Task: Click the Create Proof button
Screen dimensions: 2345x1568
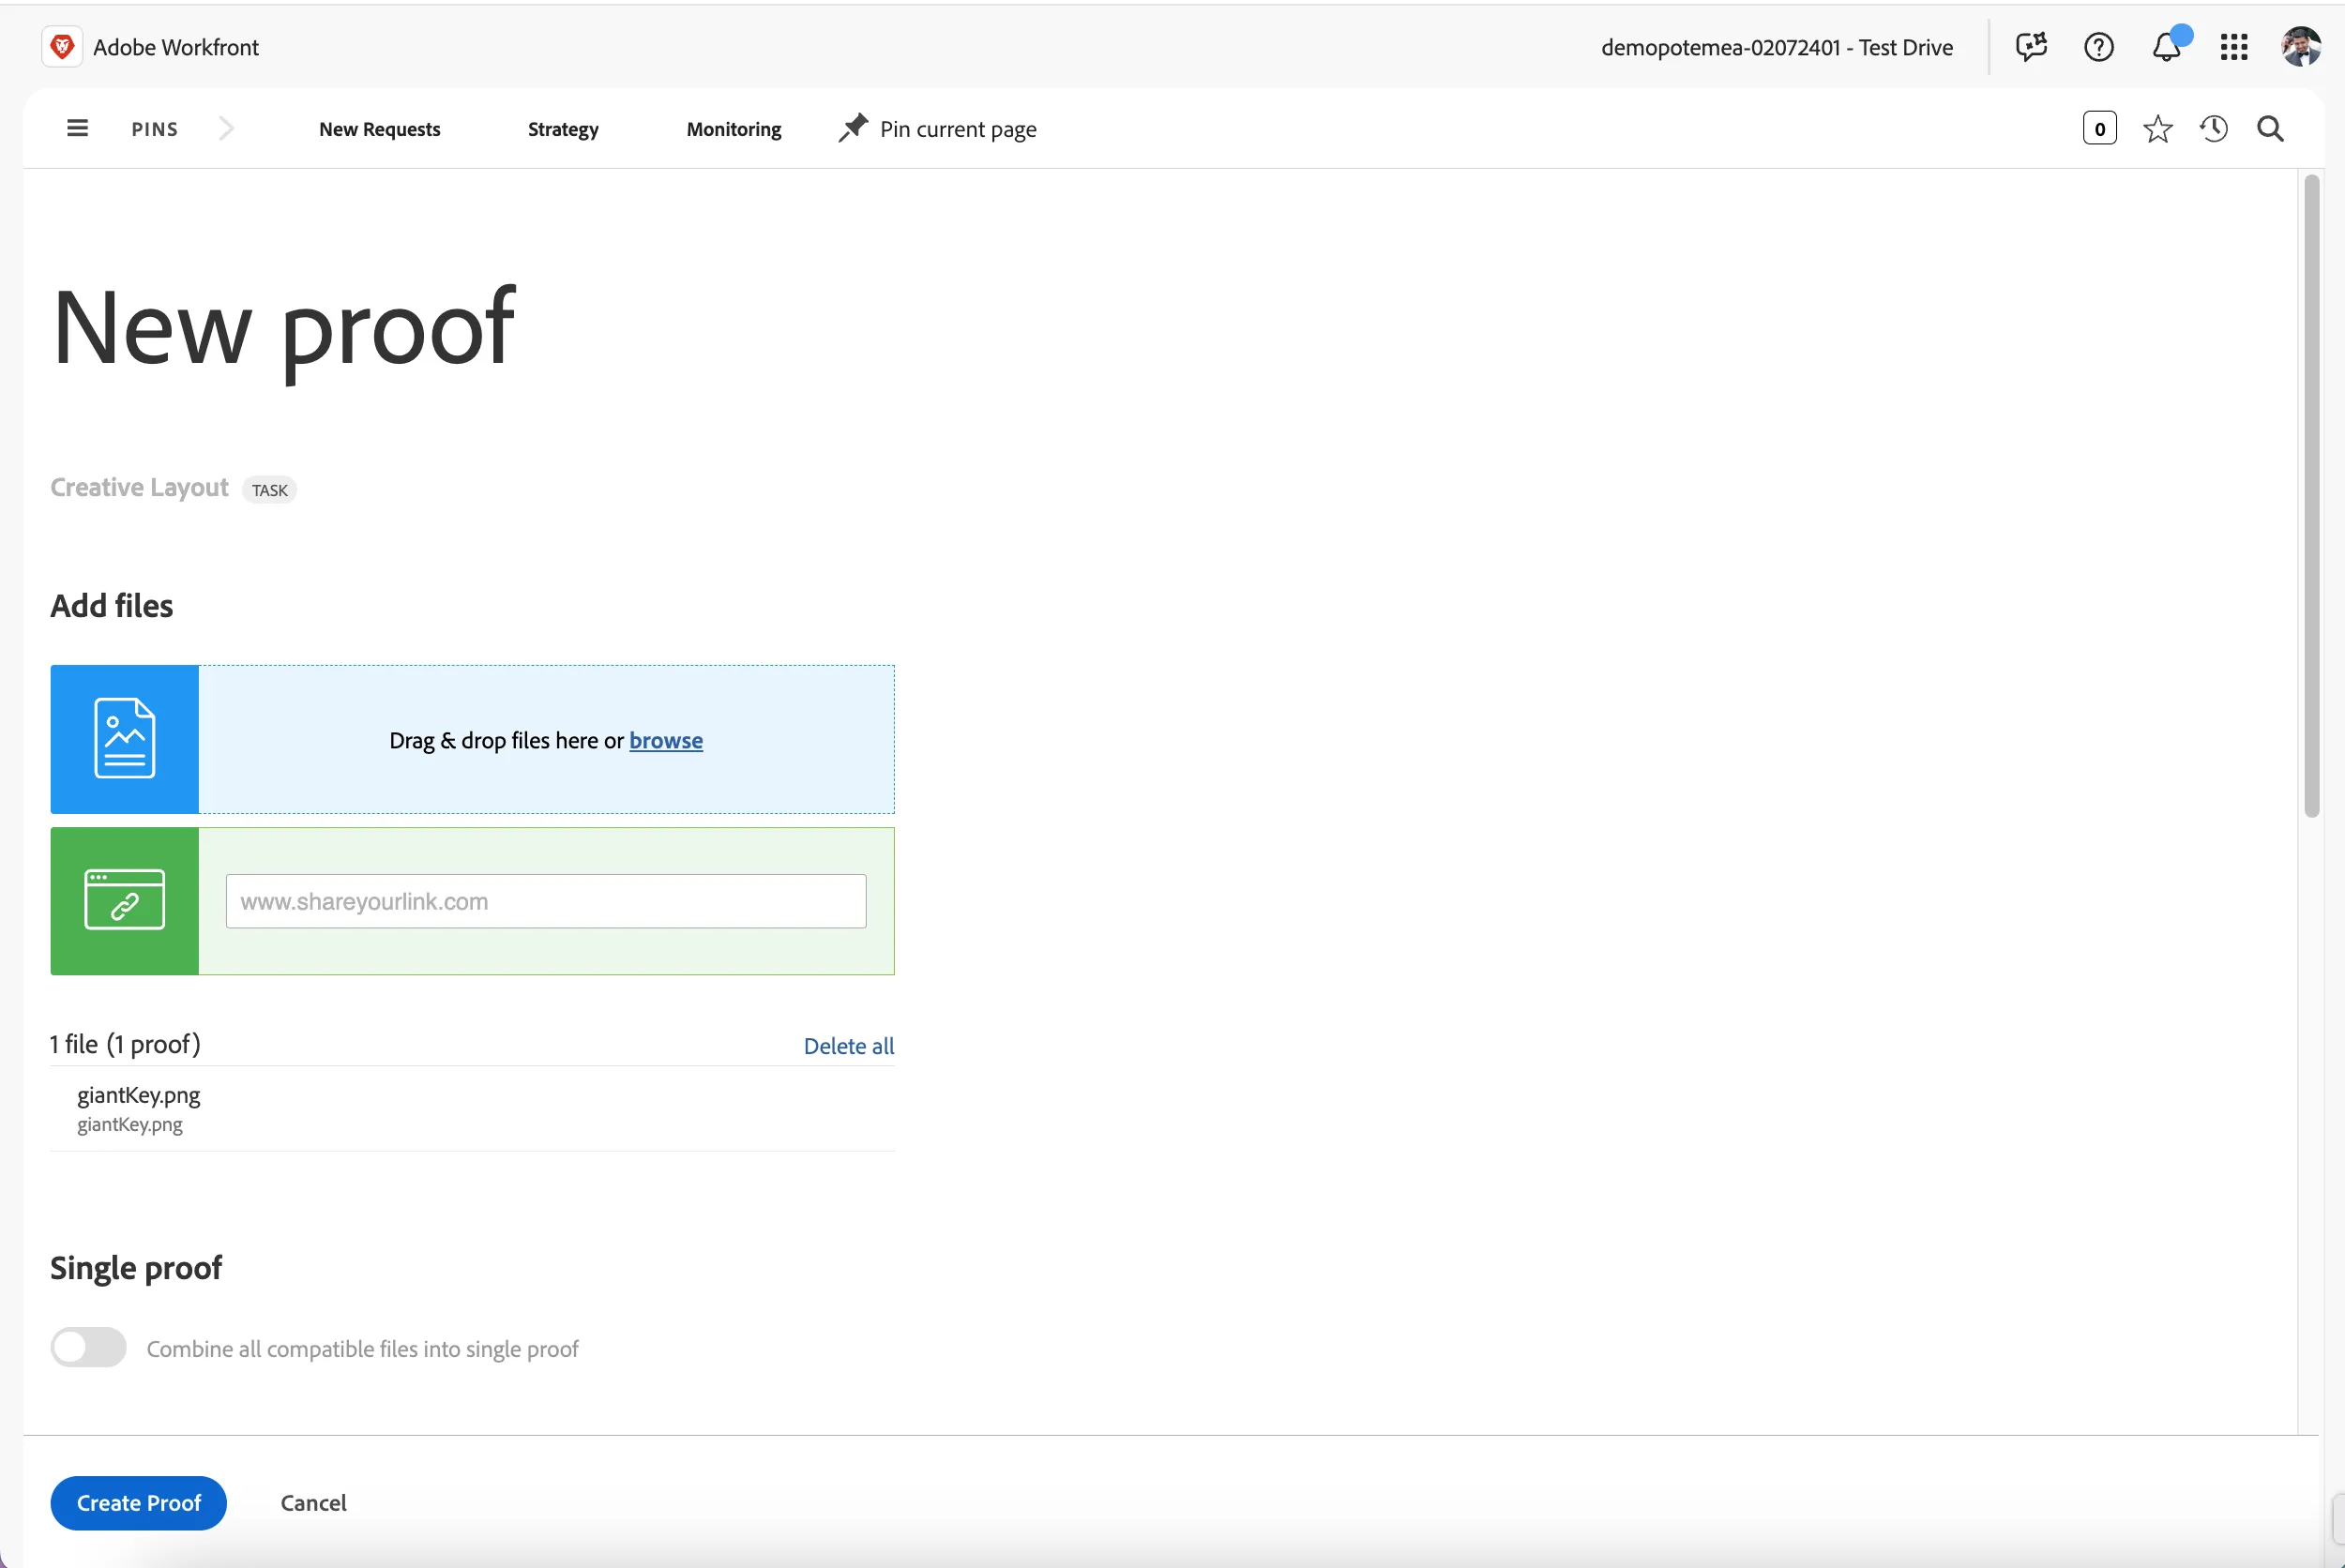Action: [139, 1502]
